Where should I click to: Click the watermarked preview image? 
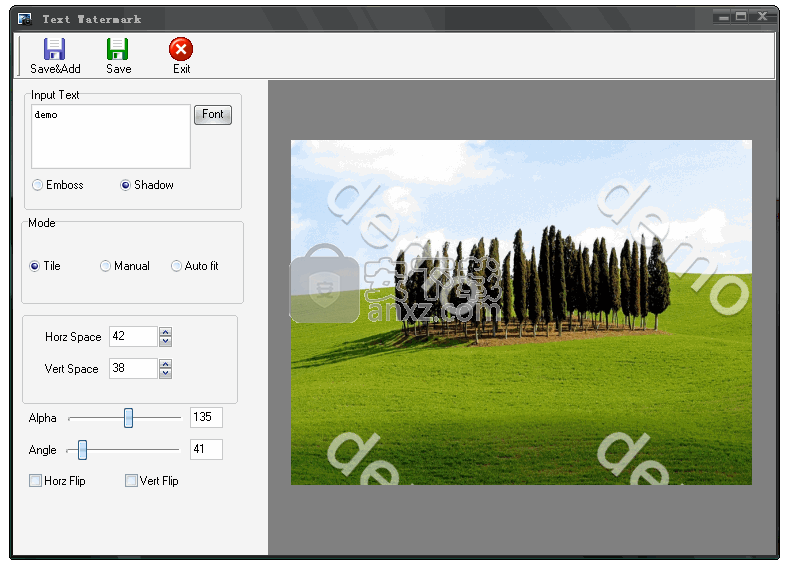point(521,312)
